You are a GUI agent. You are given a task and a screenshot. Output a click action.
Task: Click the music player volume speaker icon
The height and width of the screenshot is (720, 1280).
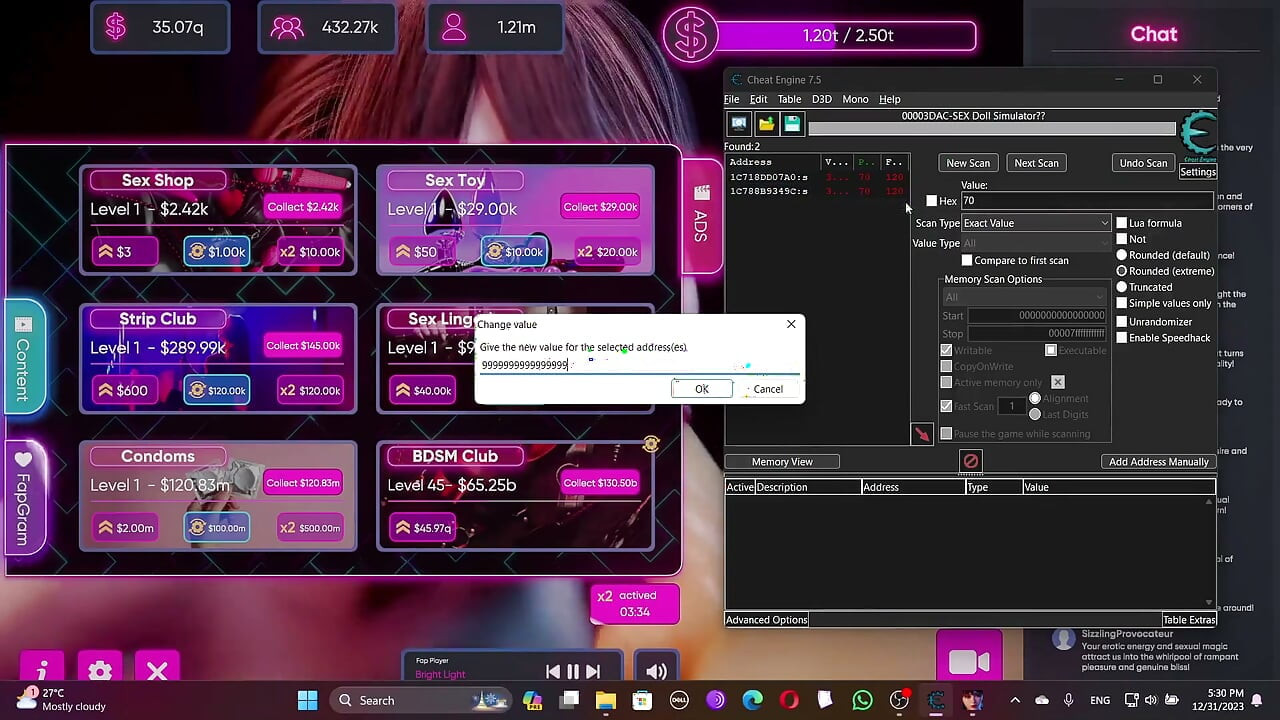657,672
